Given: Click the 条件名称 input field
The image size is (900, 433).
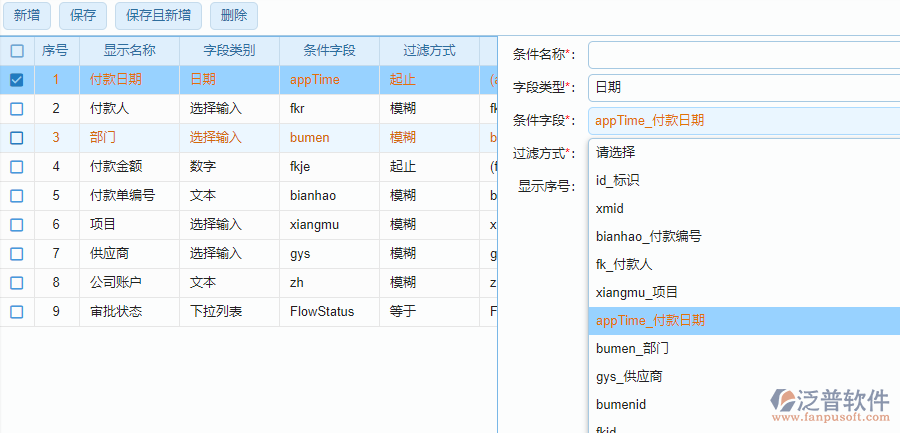Looking at the screenshot, I should click(x=744, y=55).
